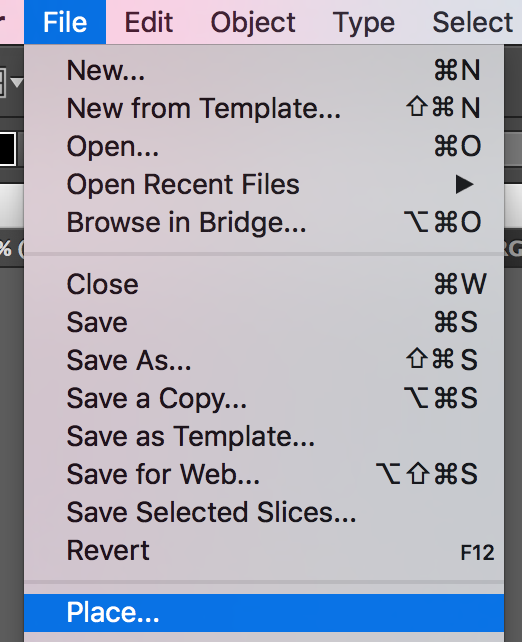This screenshot has height=642, width=522.
Task: Click the Save menu item
Action: pos(264,322)
